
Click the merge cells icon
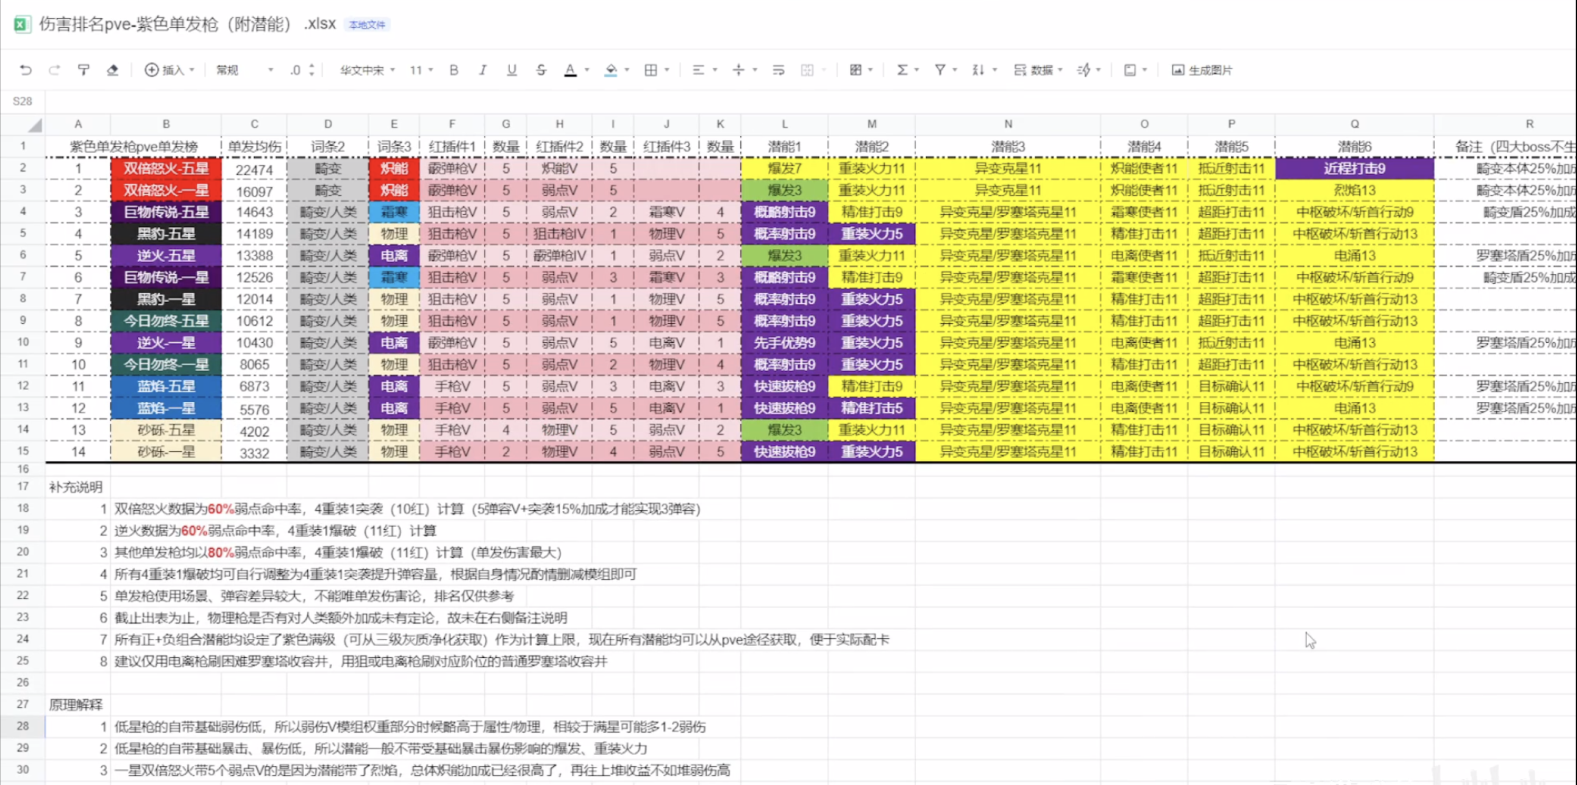[x=807, y=70]
